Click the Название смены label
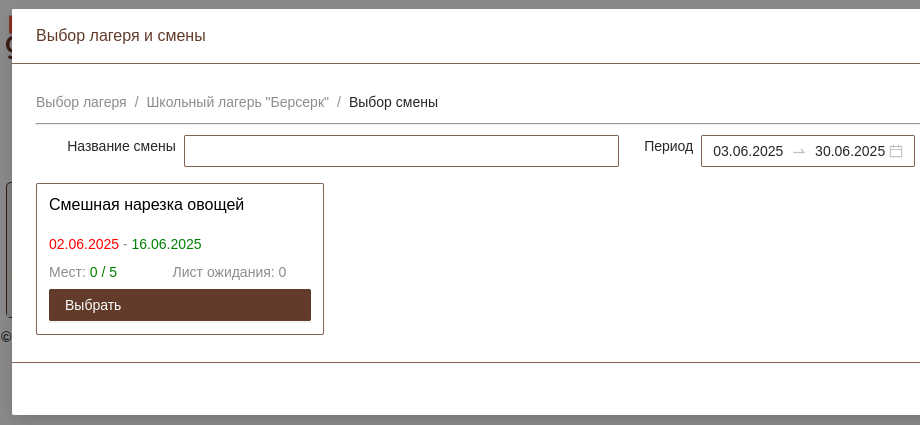 tap(121, 146)
